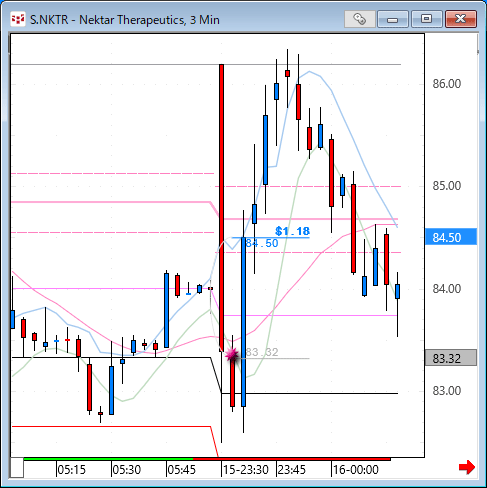Click the chart link chain icon
The width and height of the screenshot is (487, 488).
[x=360, y=19]
